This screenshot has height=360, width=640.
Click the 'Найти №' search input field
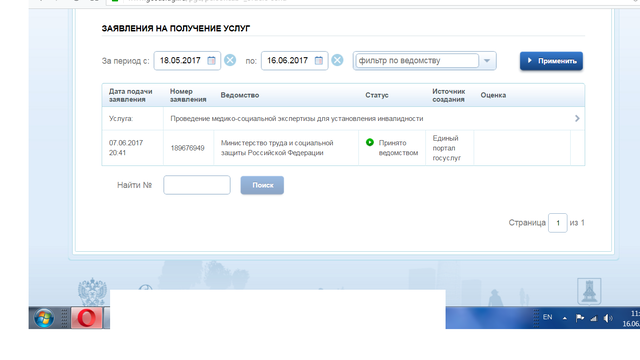(x=197, y=185)
